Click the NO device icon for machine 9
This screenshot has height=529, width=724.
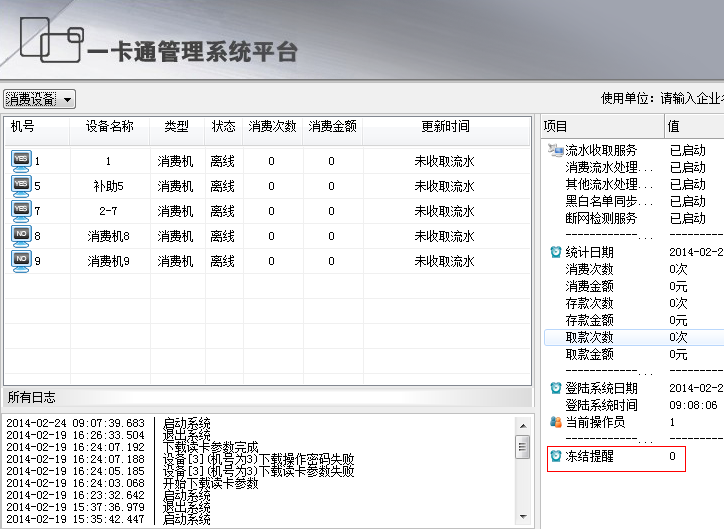(21, 260)
